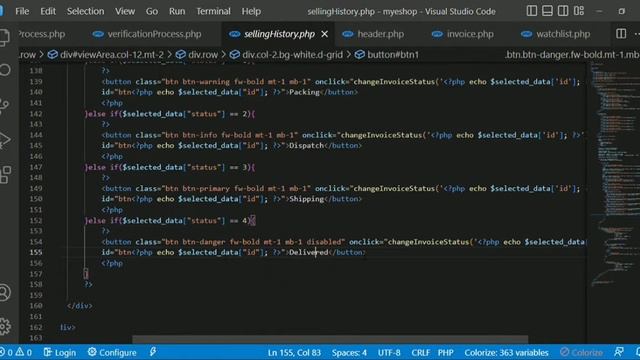Viewport: 640px width, 360px height.
Task: Click Login in the status bar
Action: coord(60,352)
